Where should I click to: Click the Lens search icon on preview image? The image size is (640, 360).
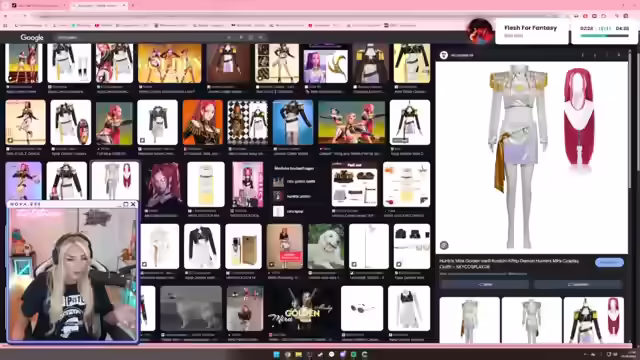(x=444, y=245)
